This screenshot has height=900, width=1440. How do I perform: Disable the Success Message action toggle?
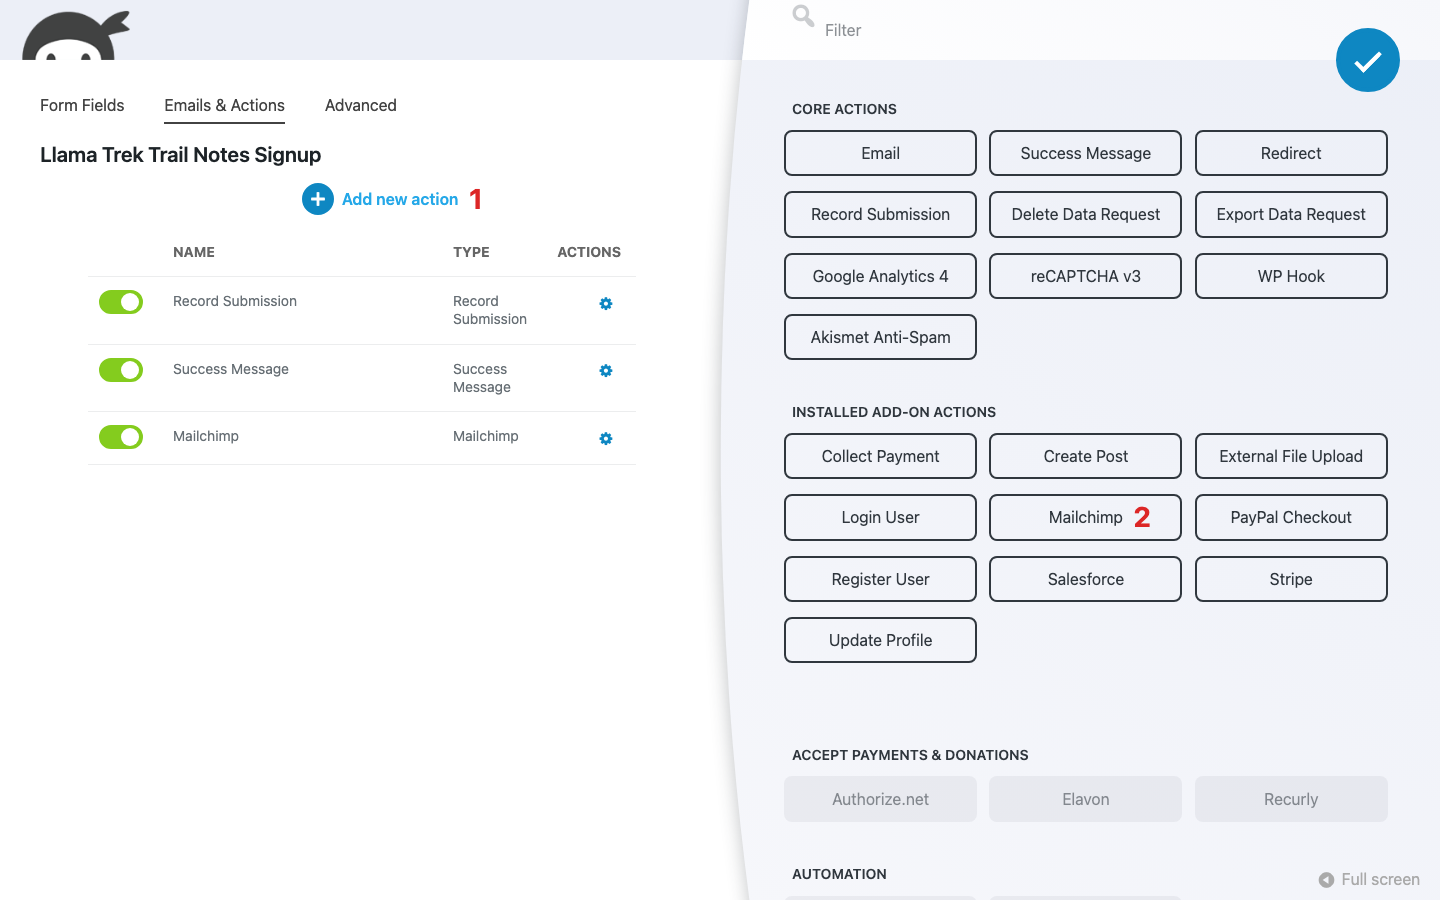pyautogui.click(x=121, y=370)
